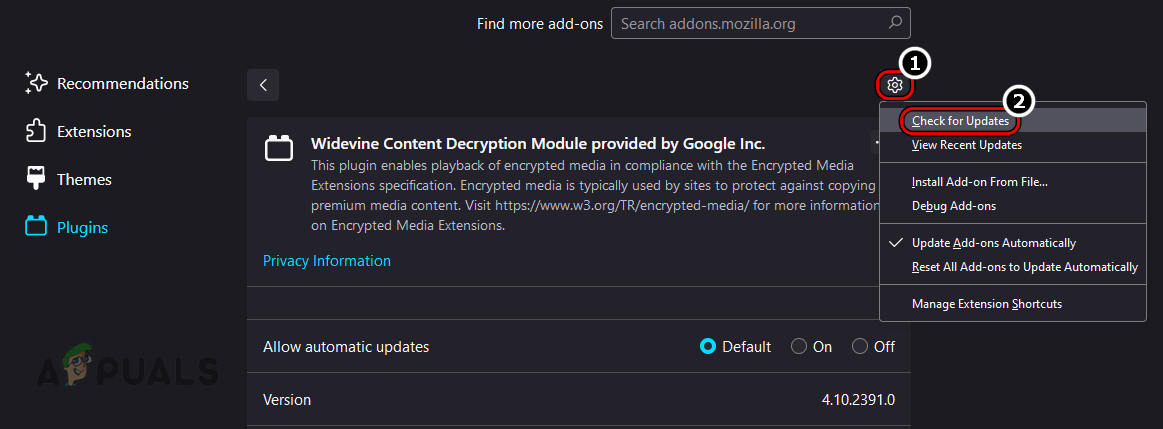Turn automatic updates On
1163x429 pixels.
click(799, 347)
